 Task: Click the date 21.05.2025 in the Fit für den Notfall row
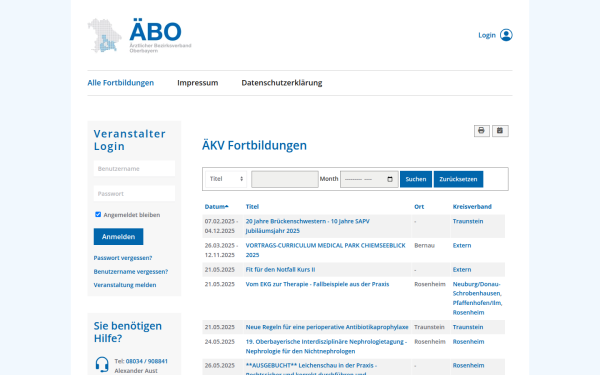click(220, 269)
